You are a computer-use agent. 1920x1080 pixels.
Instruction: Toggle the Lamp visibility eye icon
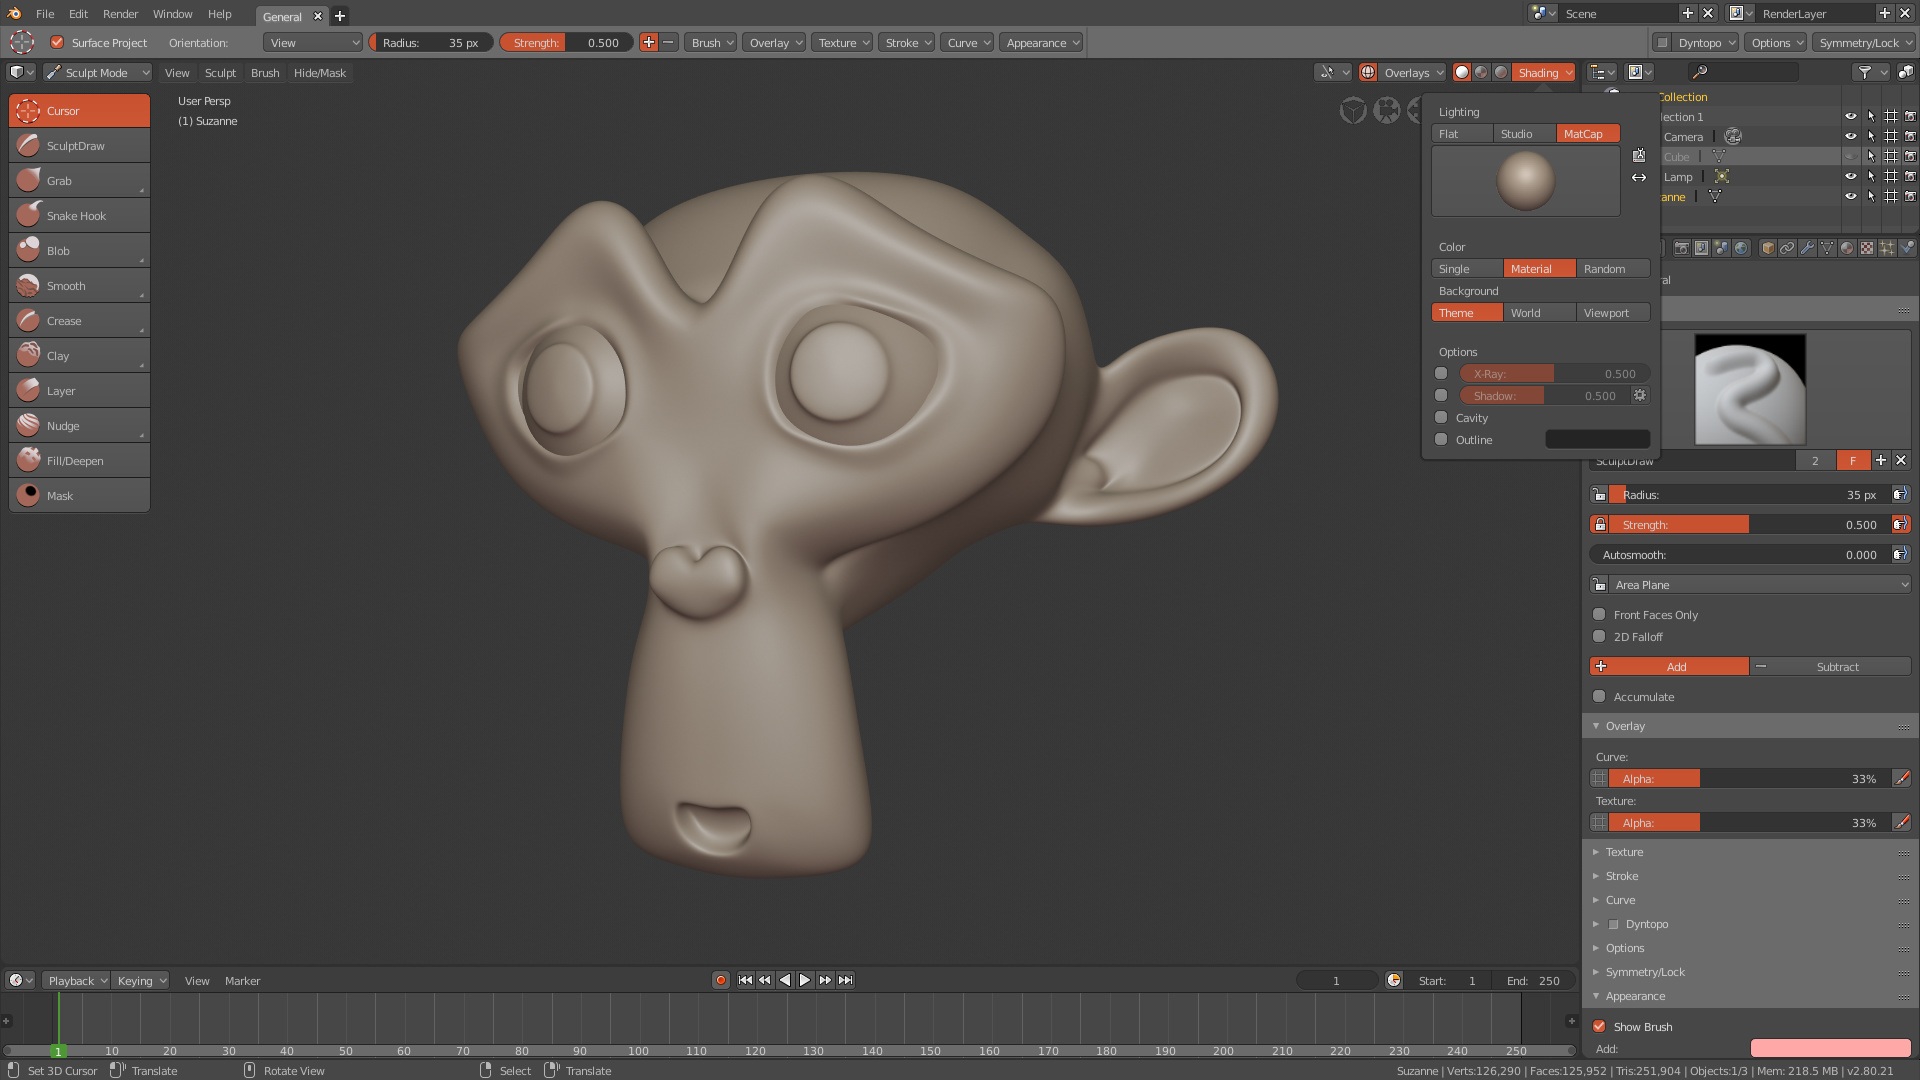coord(1851,176)
